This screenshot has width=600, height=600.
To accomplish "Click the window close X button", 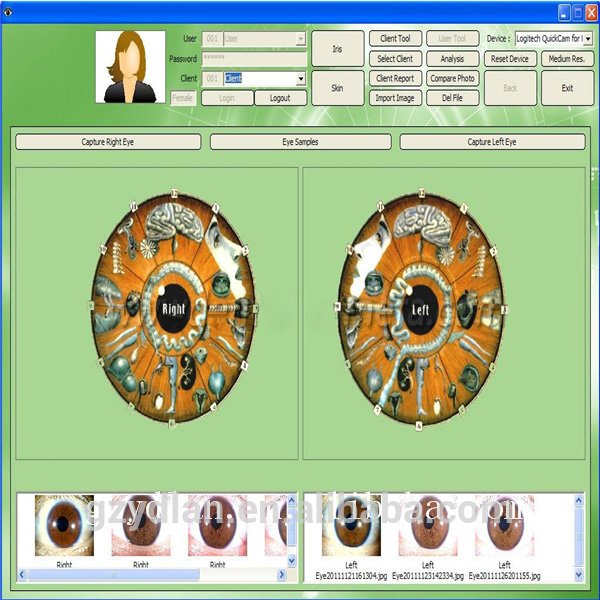I will click(x=592, y=13).
